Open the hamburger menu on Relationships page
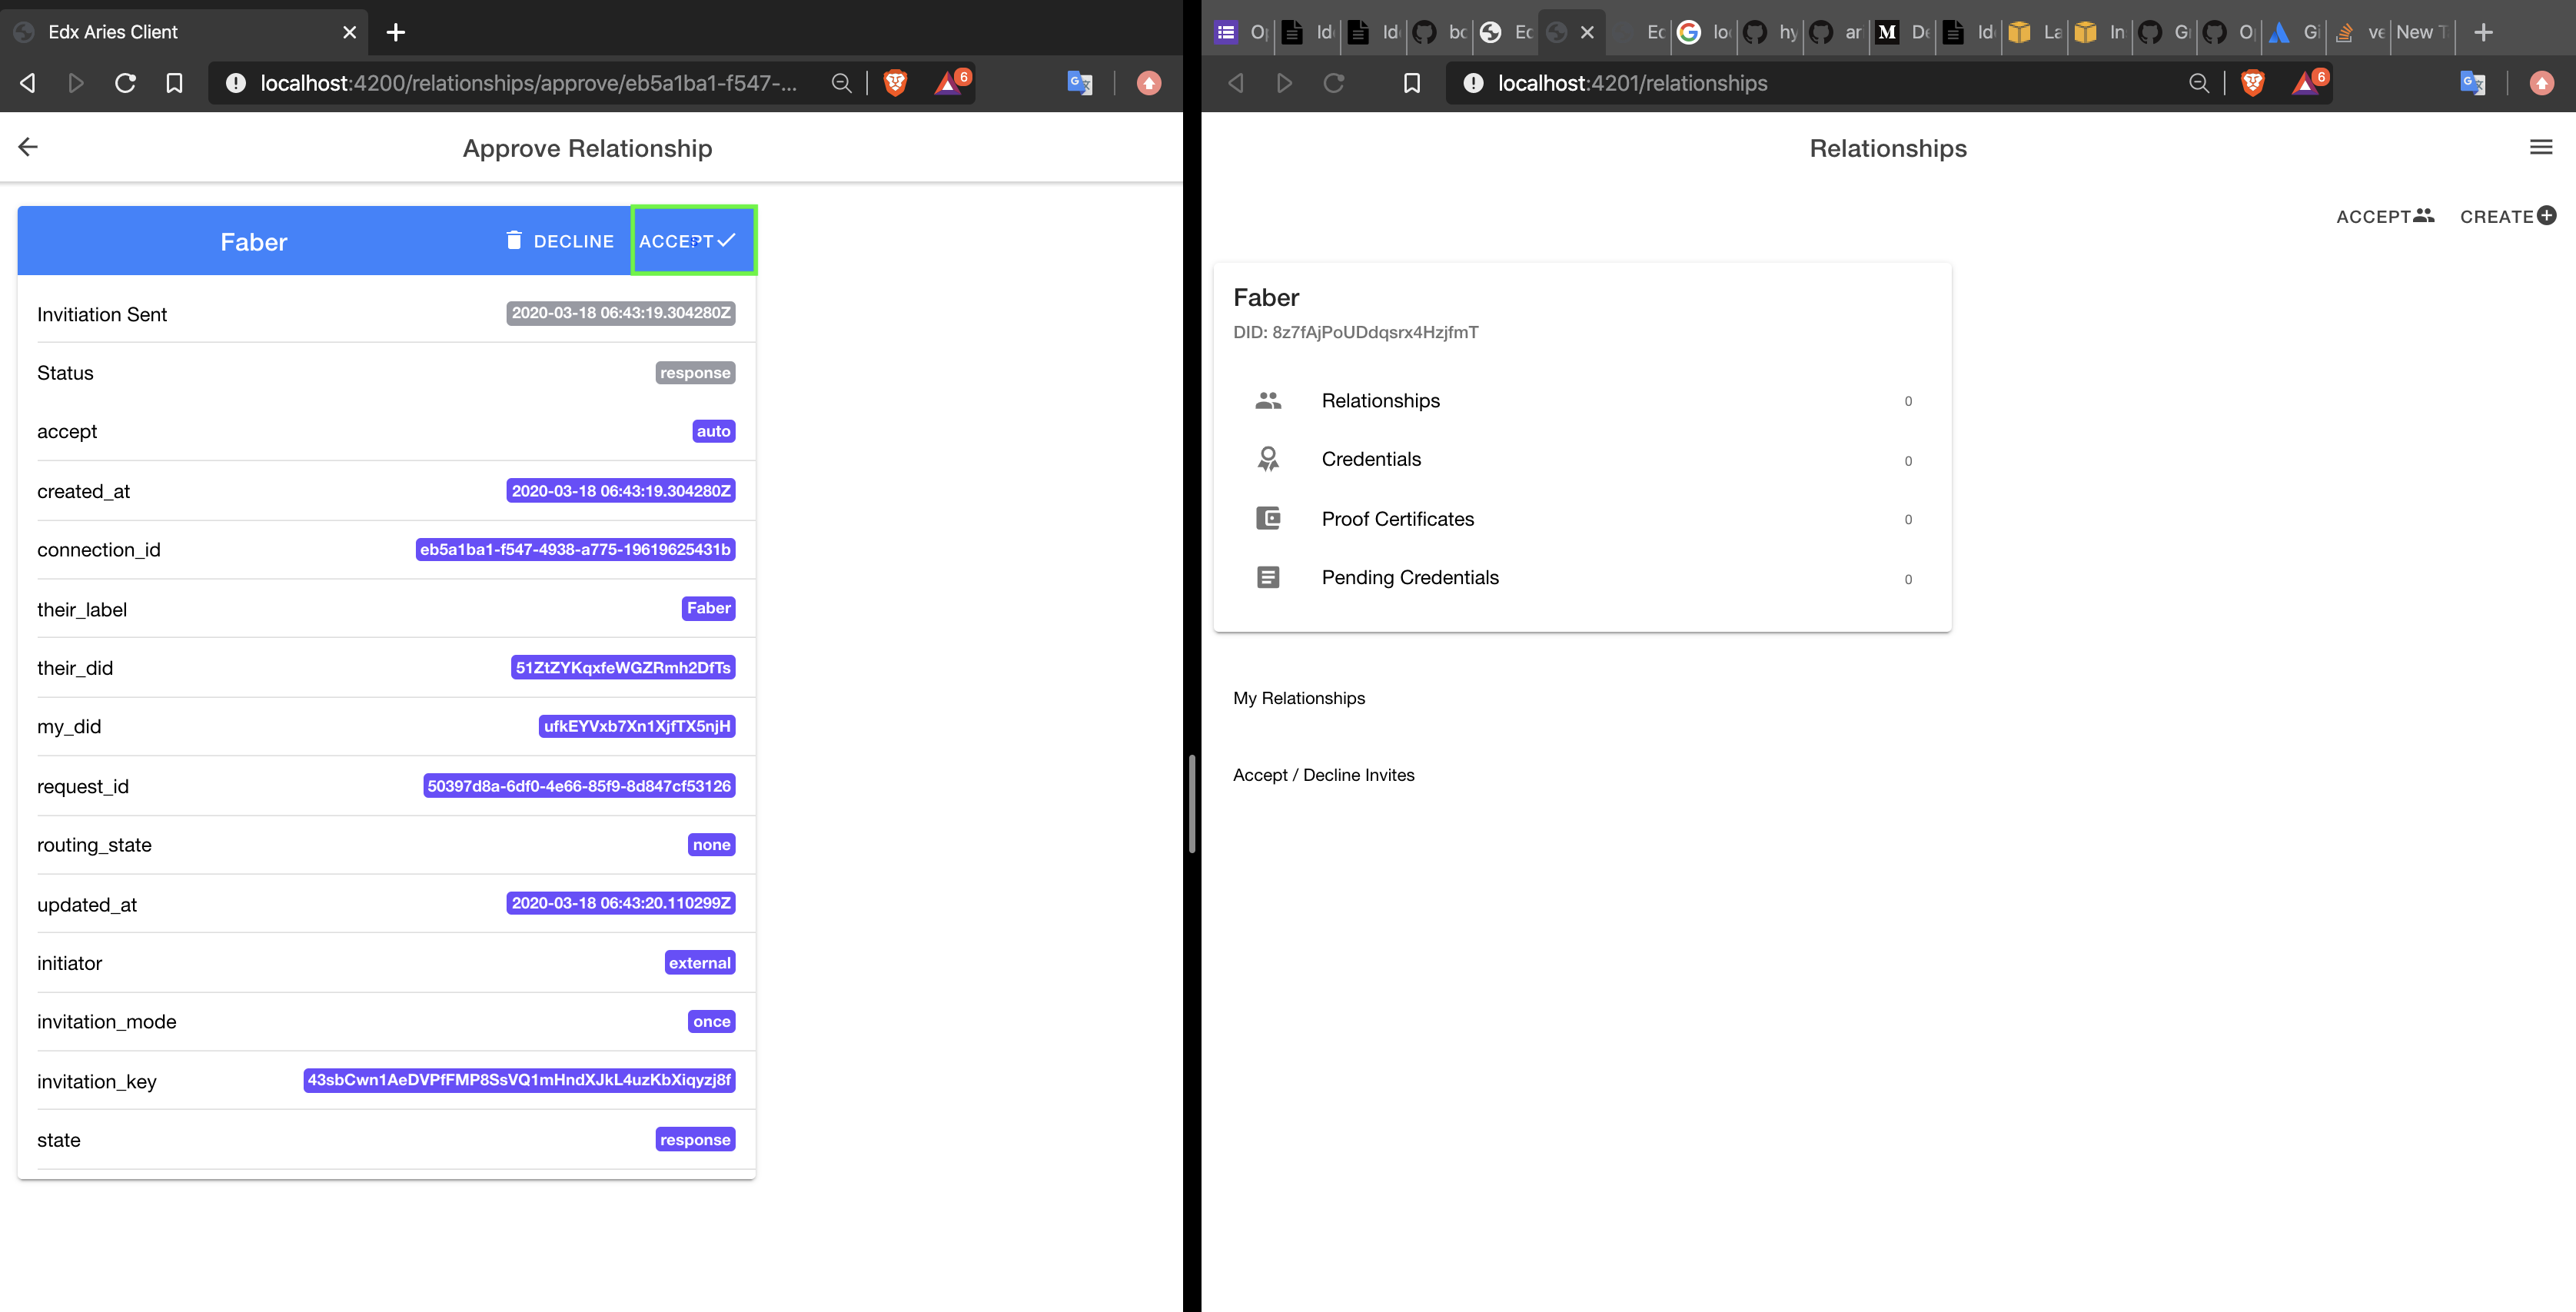Viewport: 2576px width, 1312px height. [2540, 147]
